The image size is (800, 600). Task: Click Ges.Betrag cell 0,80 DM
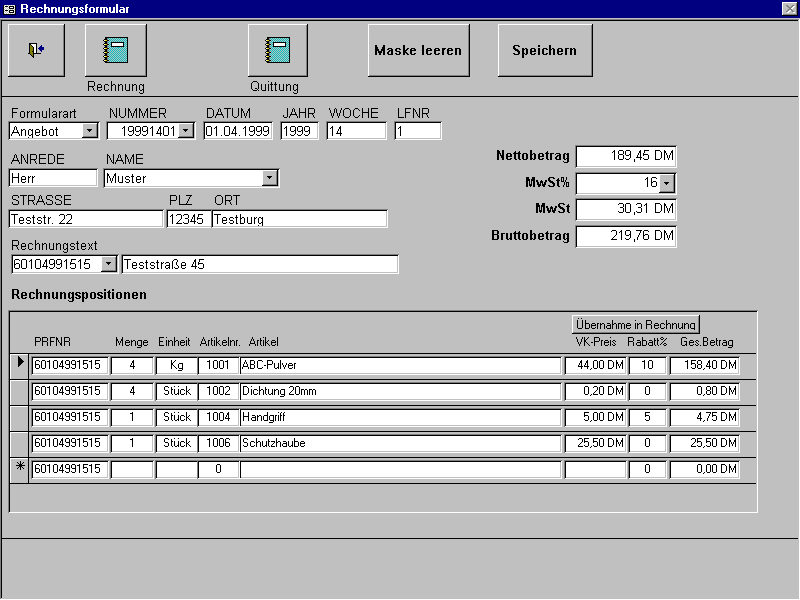[705, 391]
